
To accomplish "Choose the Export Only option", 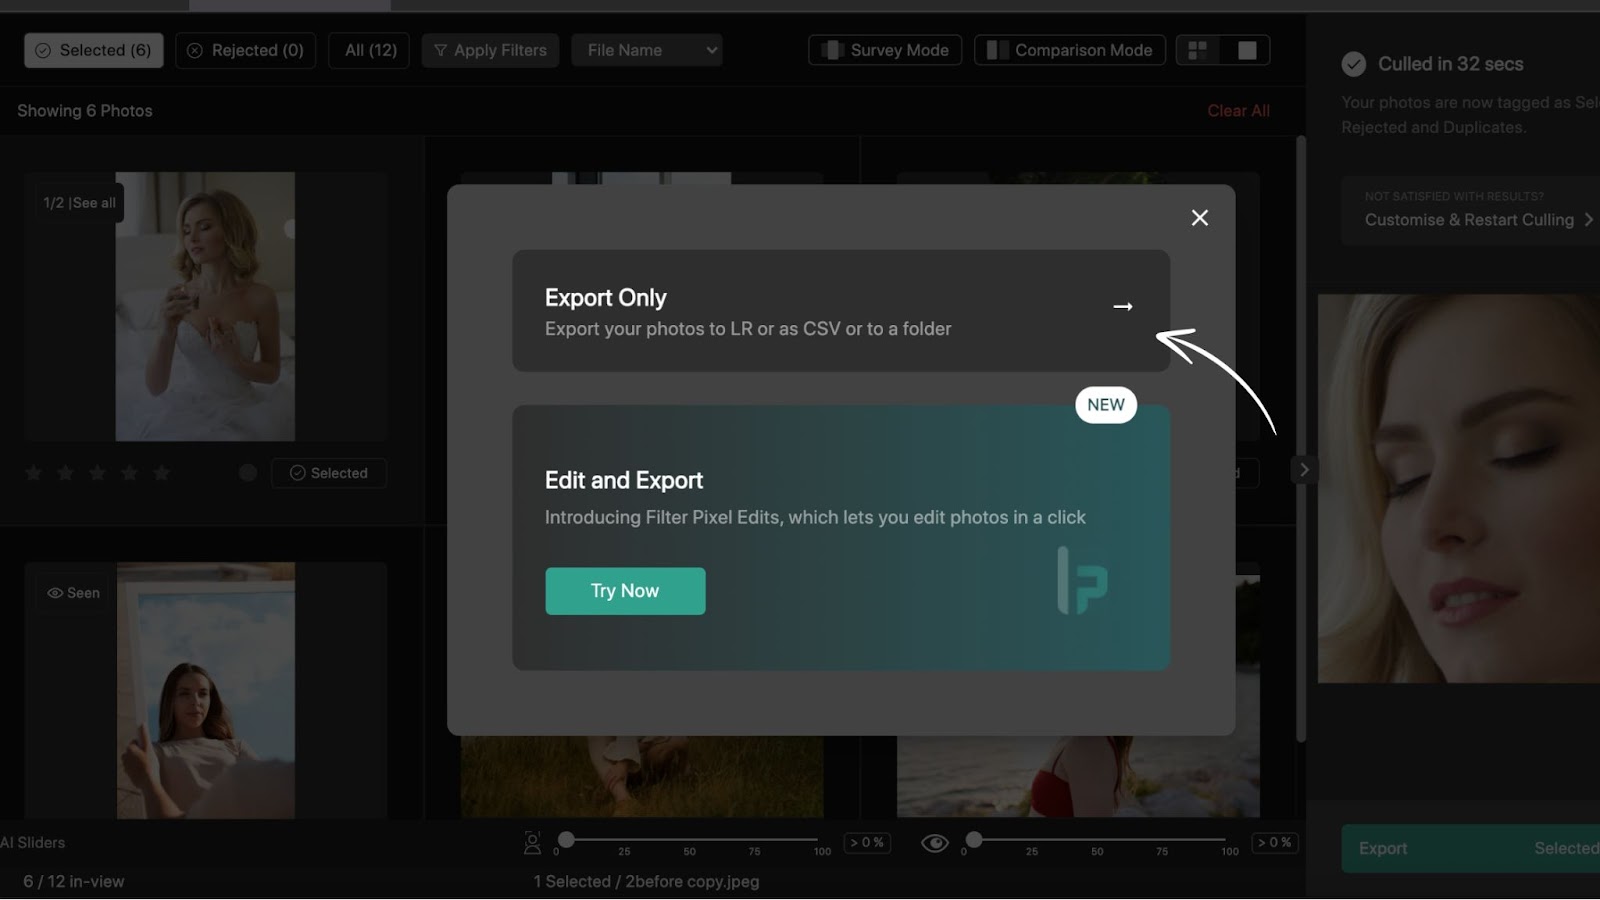I will click(x=841, y=311).
